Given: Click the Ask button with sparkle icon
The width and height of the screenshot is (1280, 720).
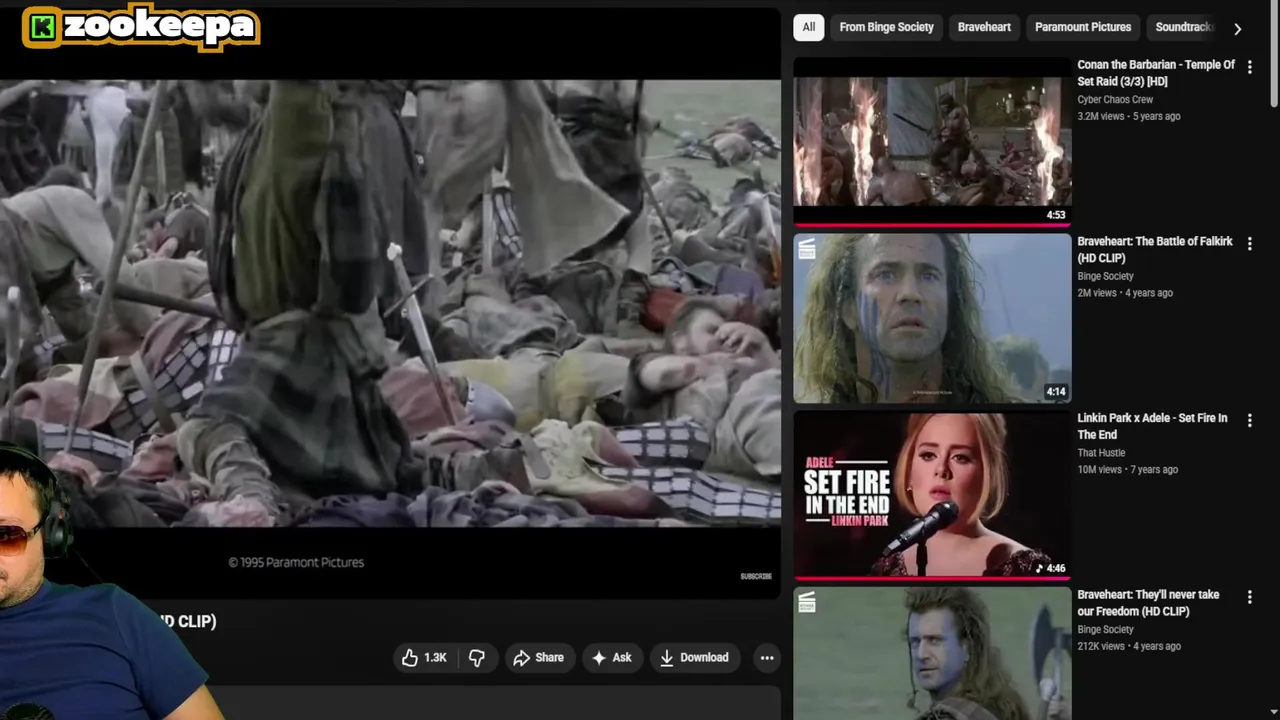Looking at the screenshot, I should tap(611, 657).
